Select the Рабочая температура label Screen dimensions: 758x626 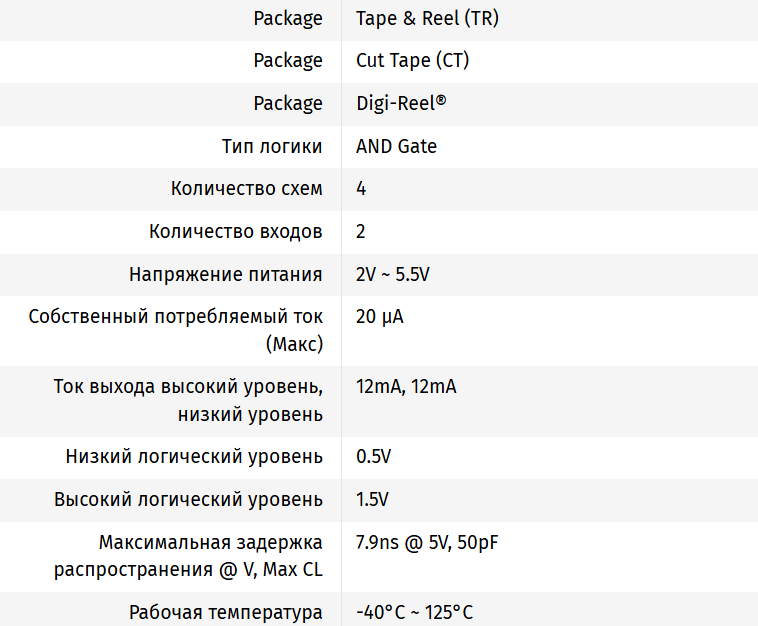click(x=226, y=612)
